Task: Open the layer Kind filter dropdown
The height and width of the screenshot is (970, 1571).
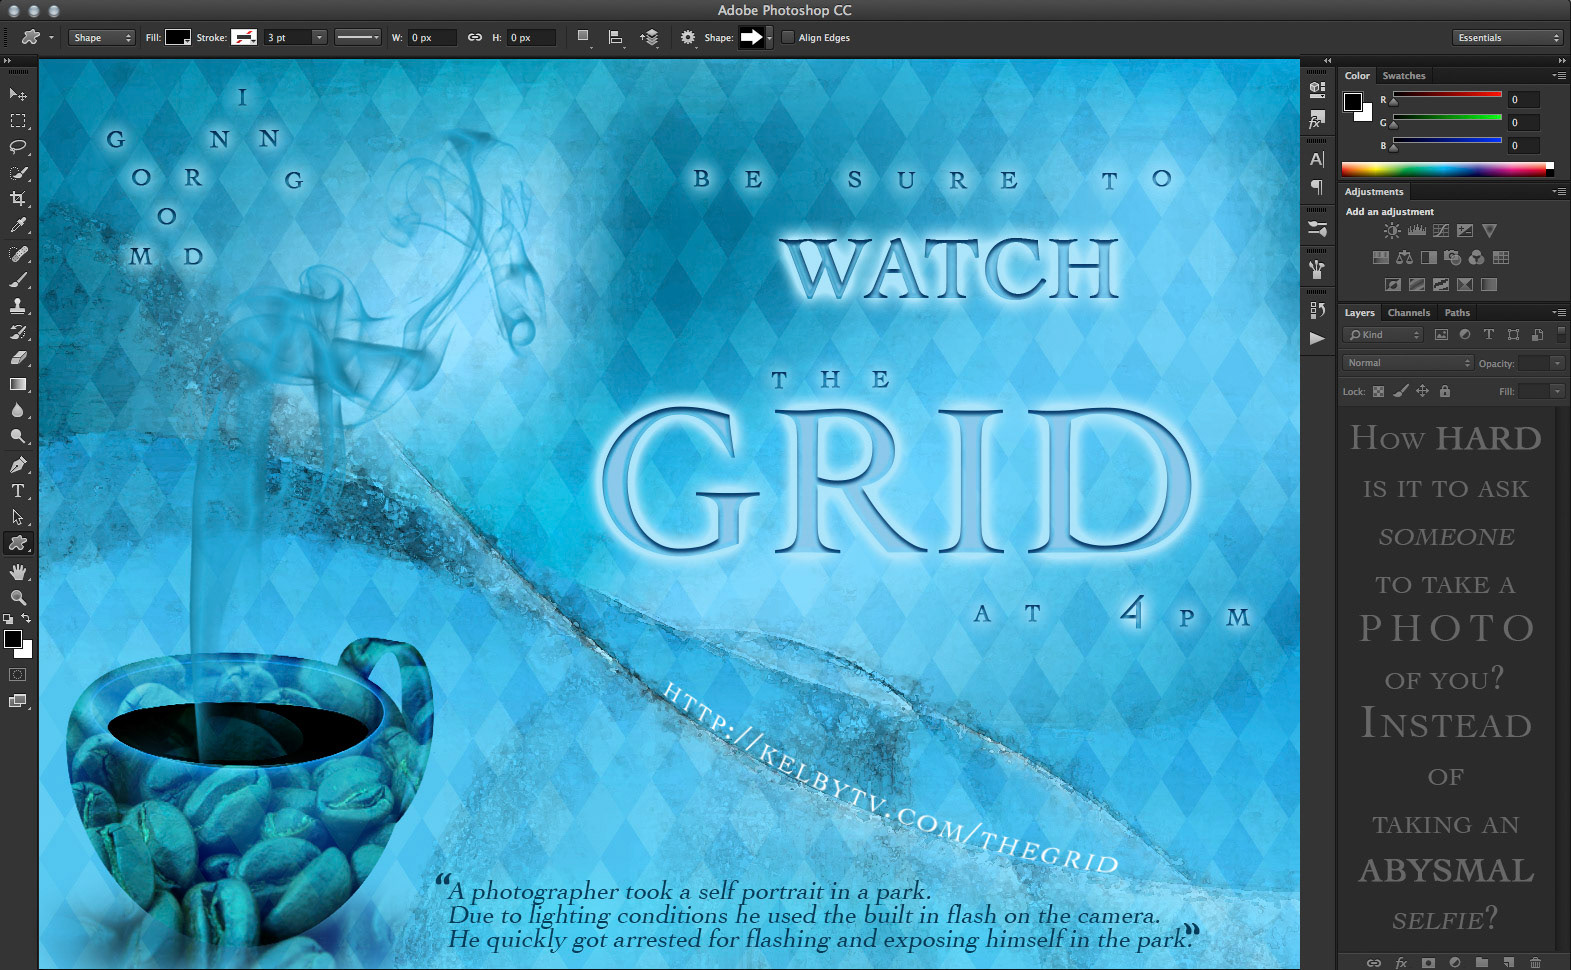Action: point(1384,335)
